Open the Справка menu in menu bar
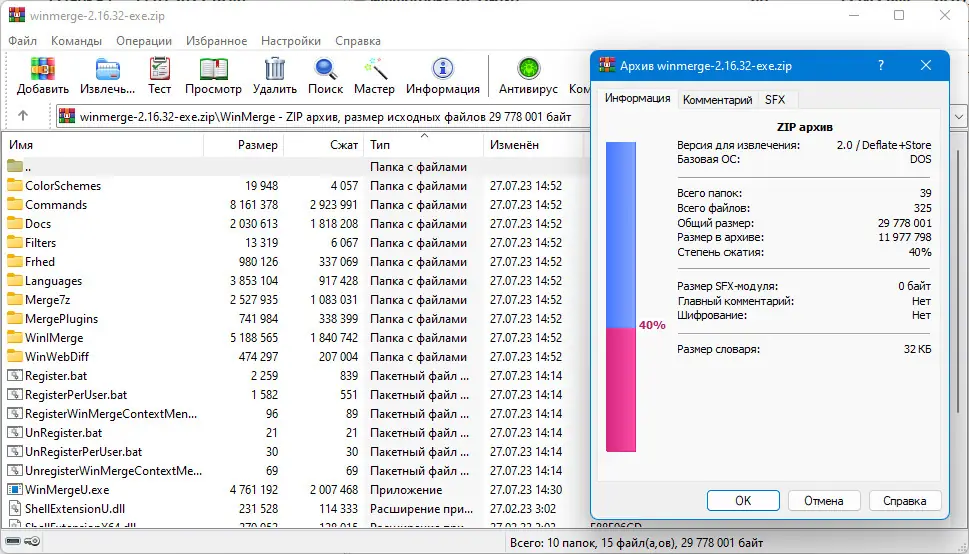This screenshot has width=969, height=554. click(358, 41)
